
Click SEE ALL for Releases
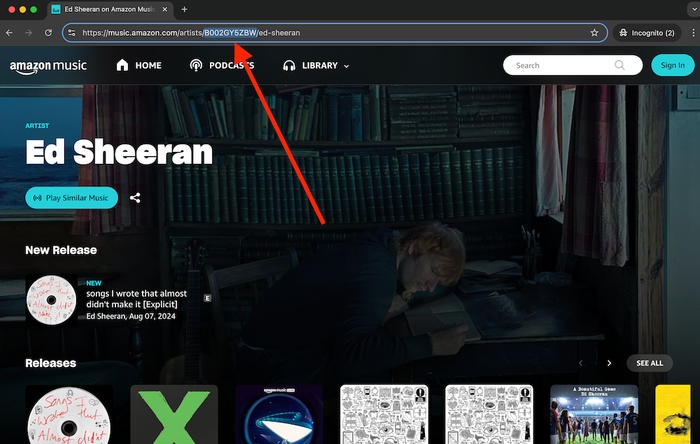point(650,363)
